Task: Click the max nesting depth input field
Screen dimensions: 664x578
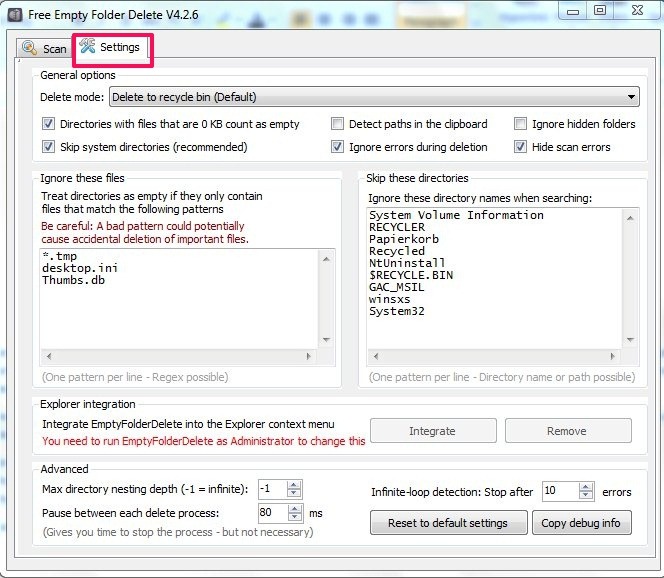Action: pos(272,489)
